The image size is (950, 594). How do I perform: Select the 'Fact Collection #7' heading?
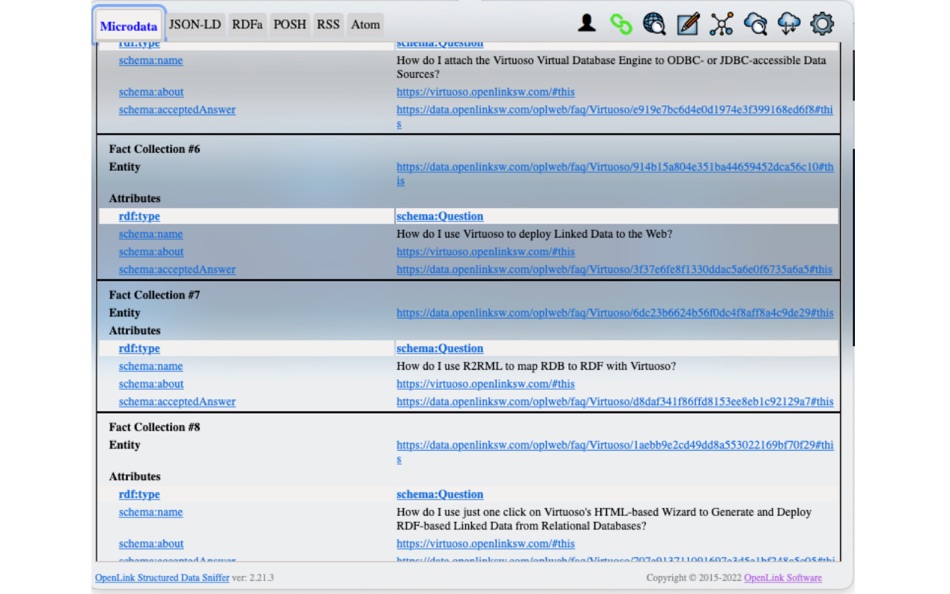point(154,295)
